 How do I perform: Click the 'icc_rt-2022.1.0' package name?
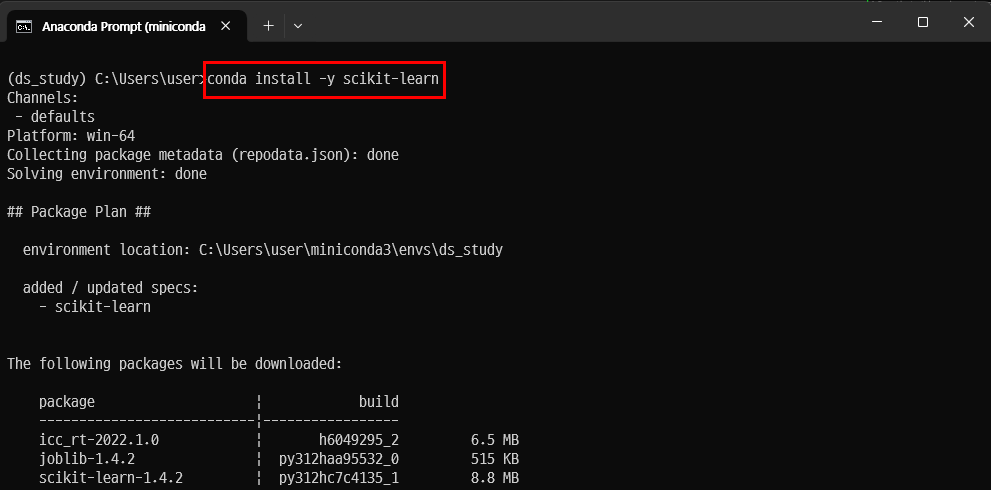coord(99,440)
